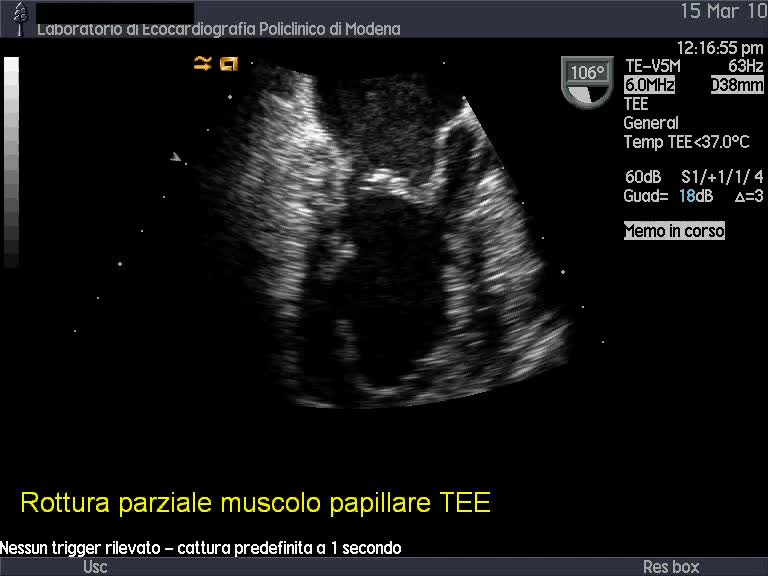This screenshot has width=768, height=576.
Task: Click the Δ=3 value
Action: [x=749, y=196]
